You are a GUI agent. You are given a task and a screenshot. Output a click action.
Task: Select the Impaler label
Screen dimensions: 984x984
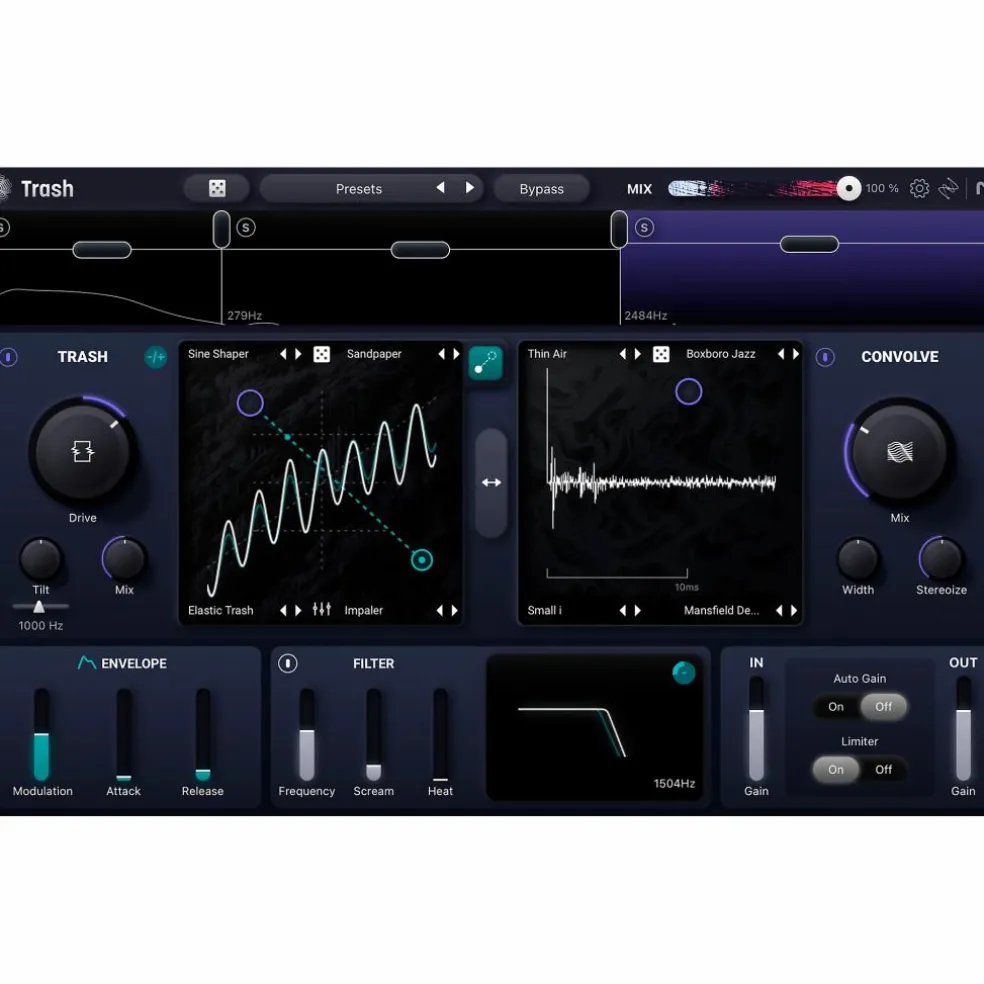363,610
